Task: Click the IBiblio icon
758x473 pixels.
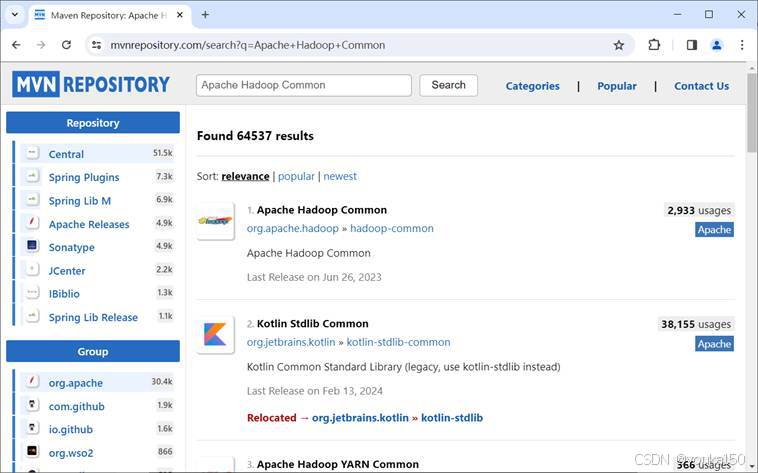Action: click(32, 293)
